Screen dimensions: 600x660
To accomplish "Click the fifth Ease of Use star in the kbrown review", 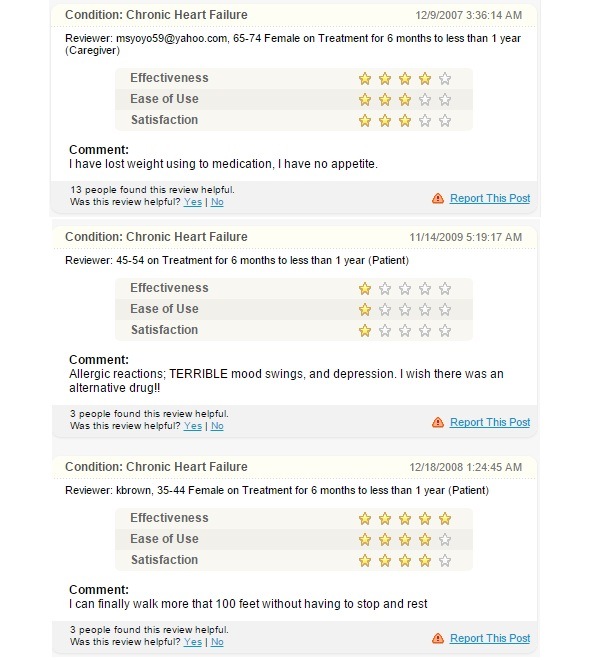I will (445, 540).
